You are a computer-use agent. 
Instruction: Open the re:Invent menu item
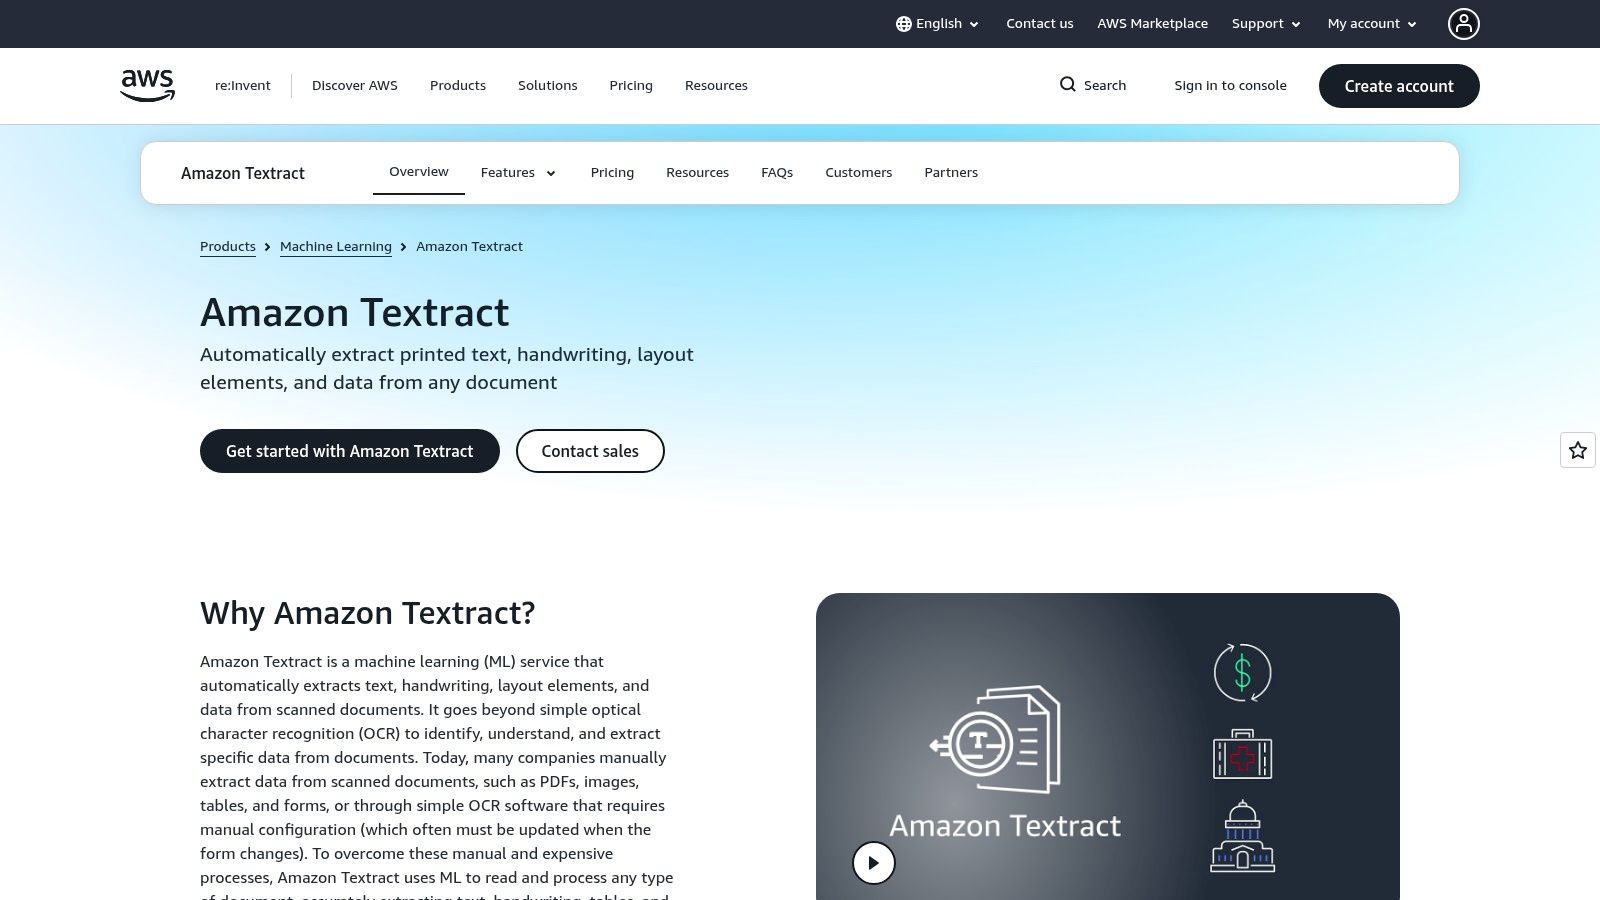pos(243,86)
